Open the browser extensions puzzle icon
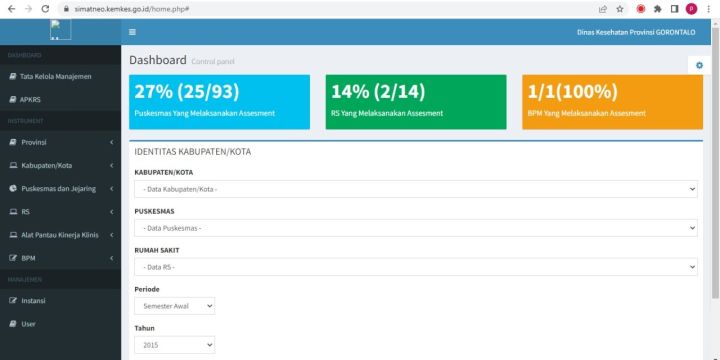 tap(658, 9)
